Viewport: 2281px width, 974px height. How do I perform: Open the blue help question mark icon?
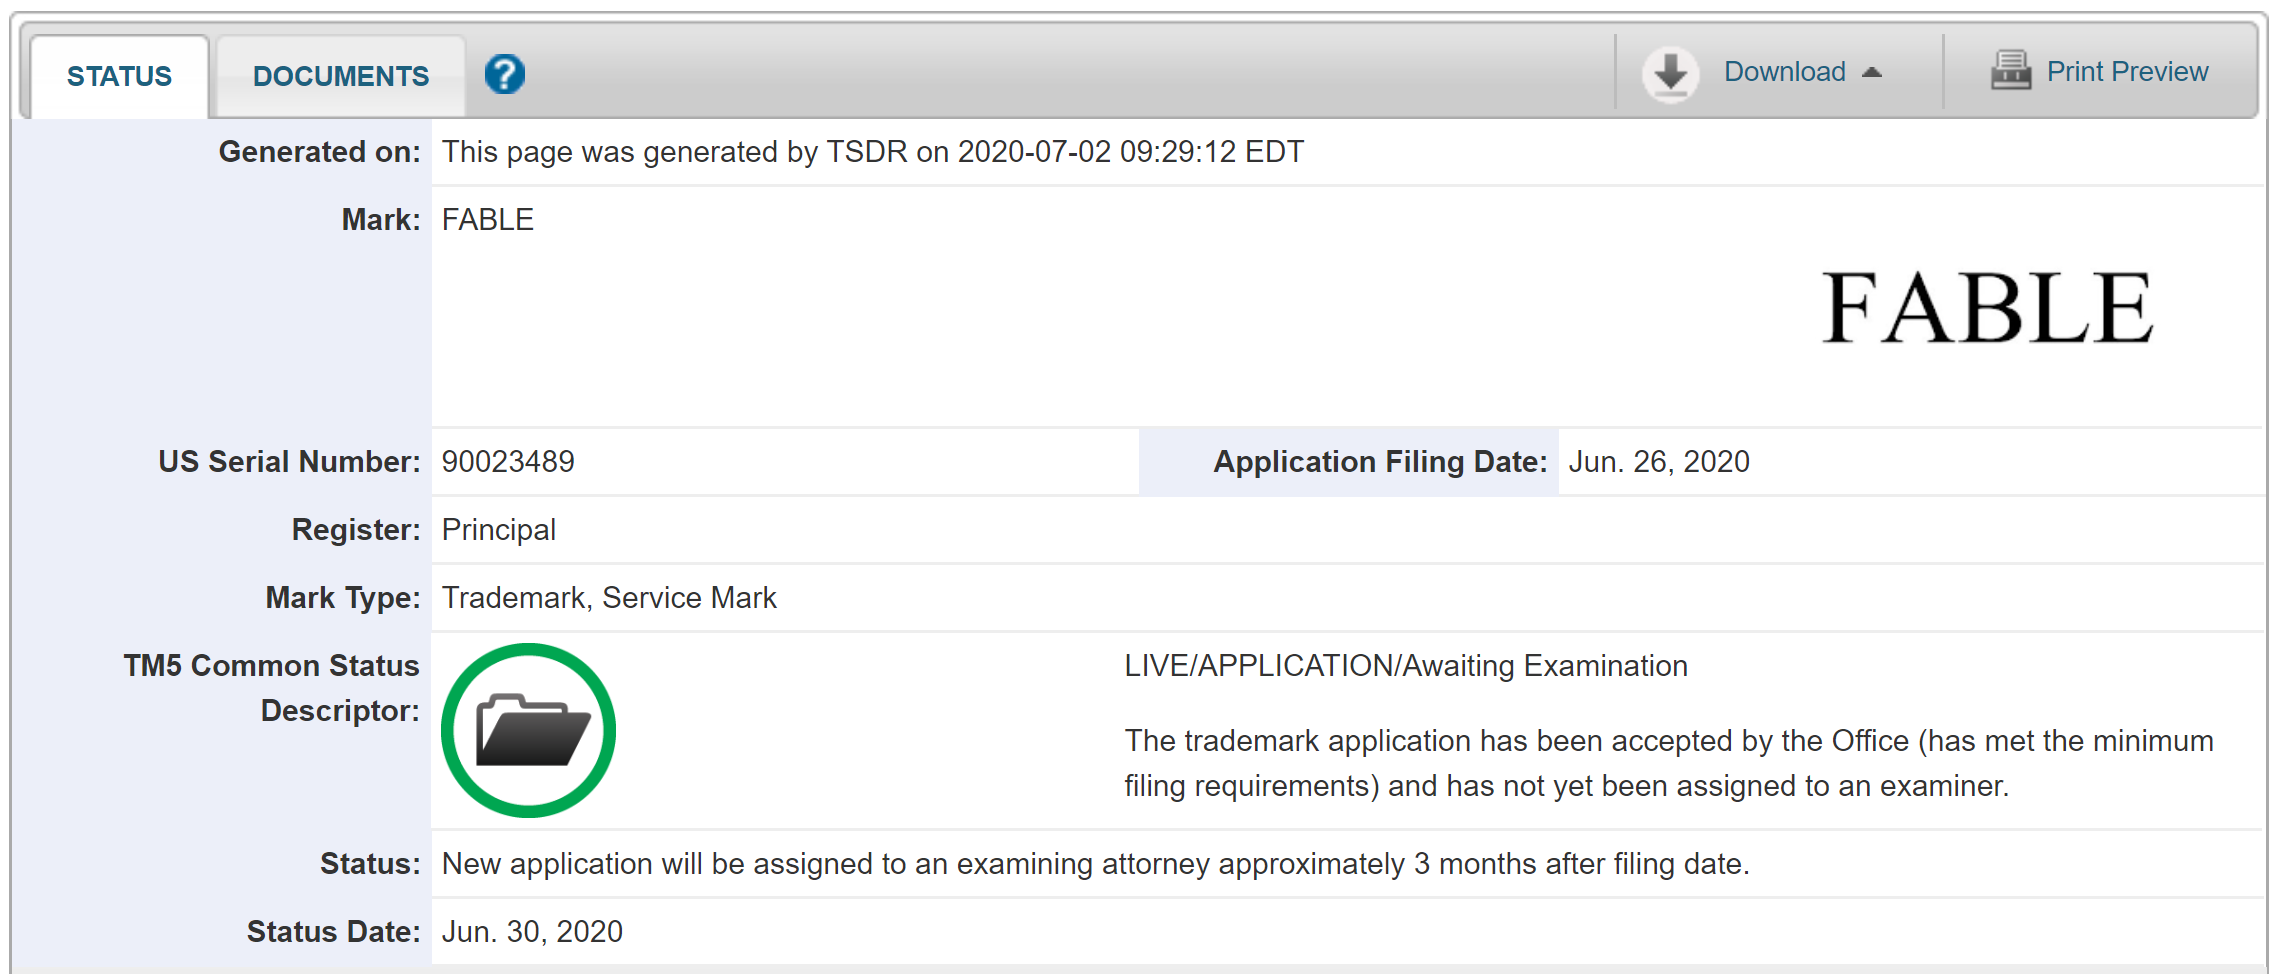point(505,74)
